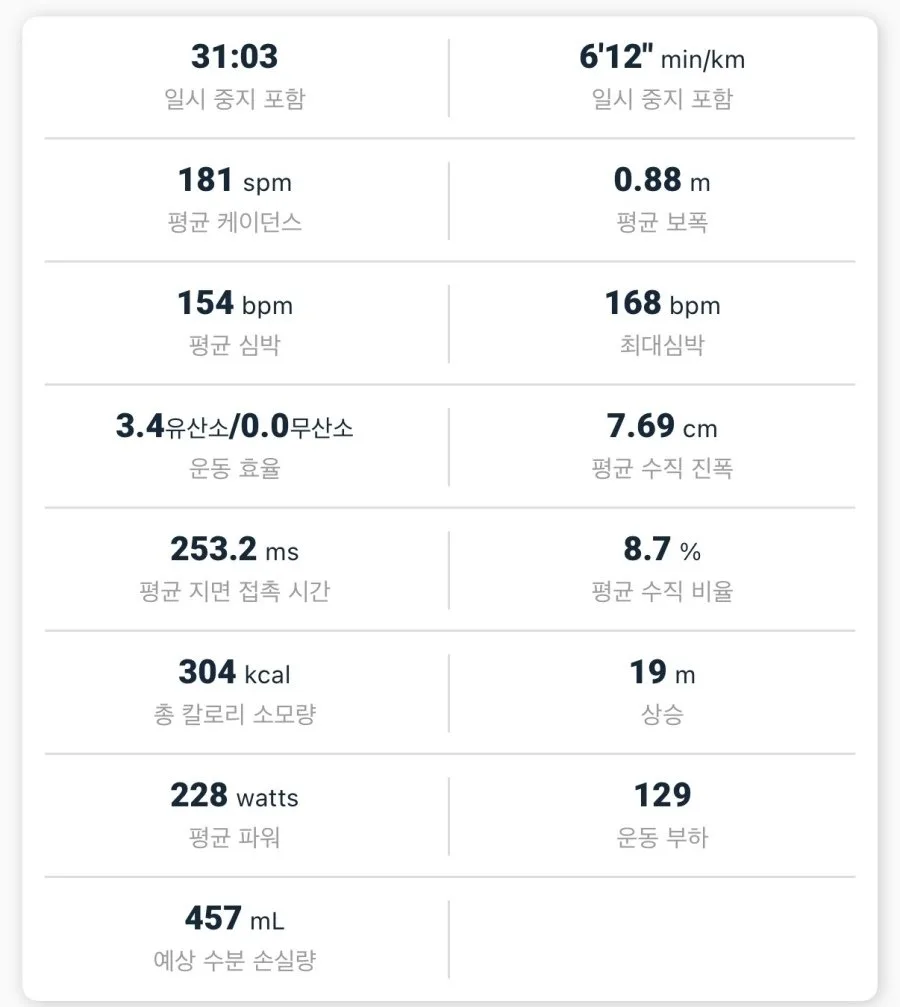The width and height of the screenshot is (900, 1007).
Task: Select the 304 kcal total calories stat
Action: tap(234, 672)
